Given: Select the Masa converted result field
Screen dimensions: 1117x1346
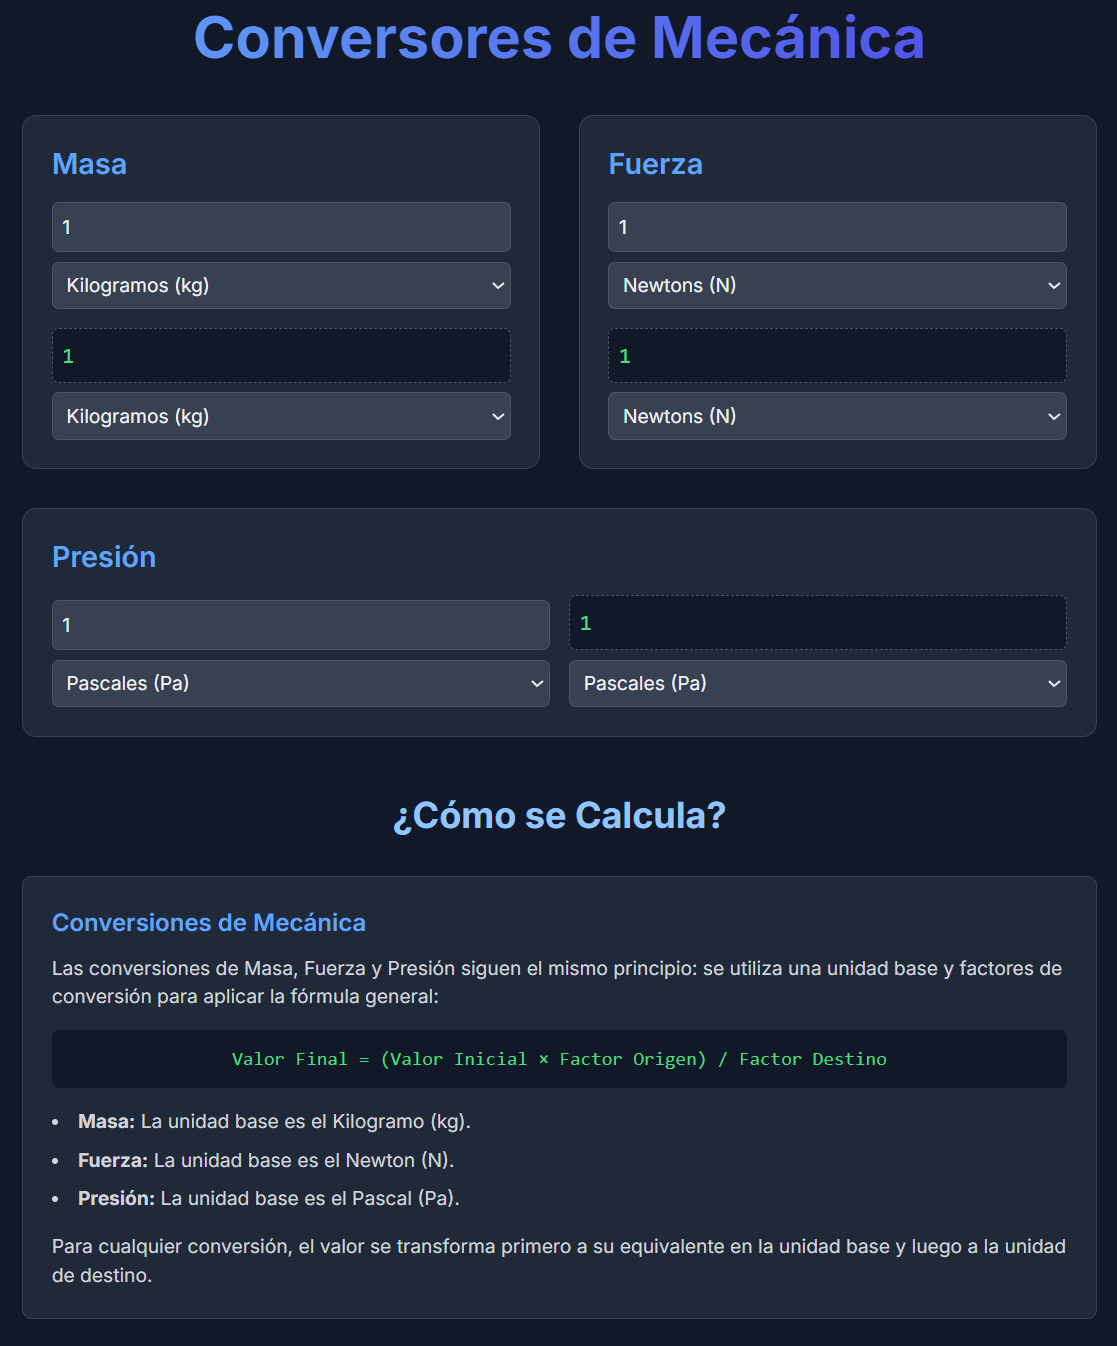Looking at the screenshot, I should tap(281, 355).
